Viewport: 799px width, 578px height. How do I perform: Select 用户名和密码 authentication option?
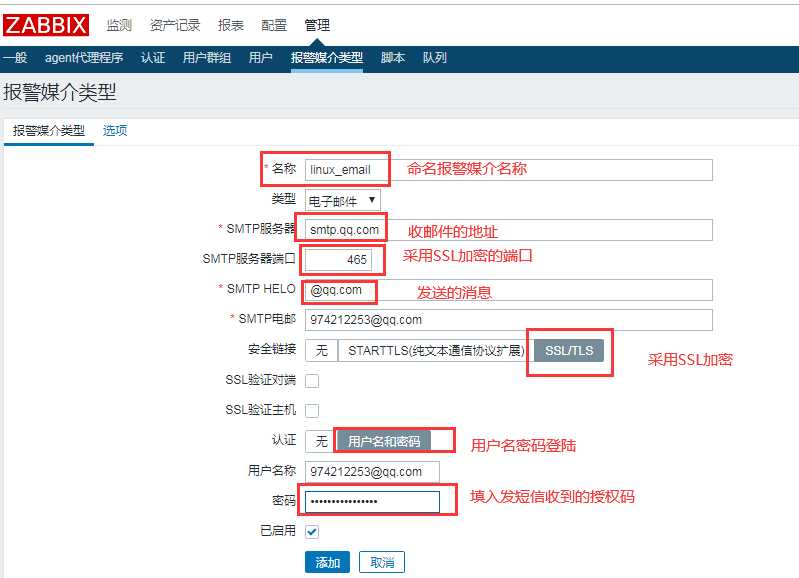[x=384, y=441]
